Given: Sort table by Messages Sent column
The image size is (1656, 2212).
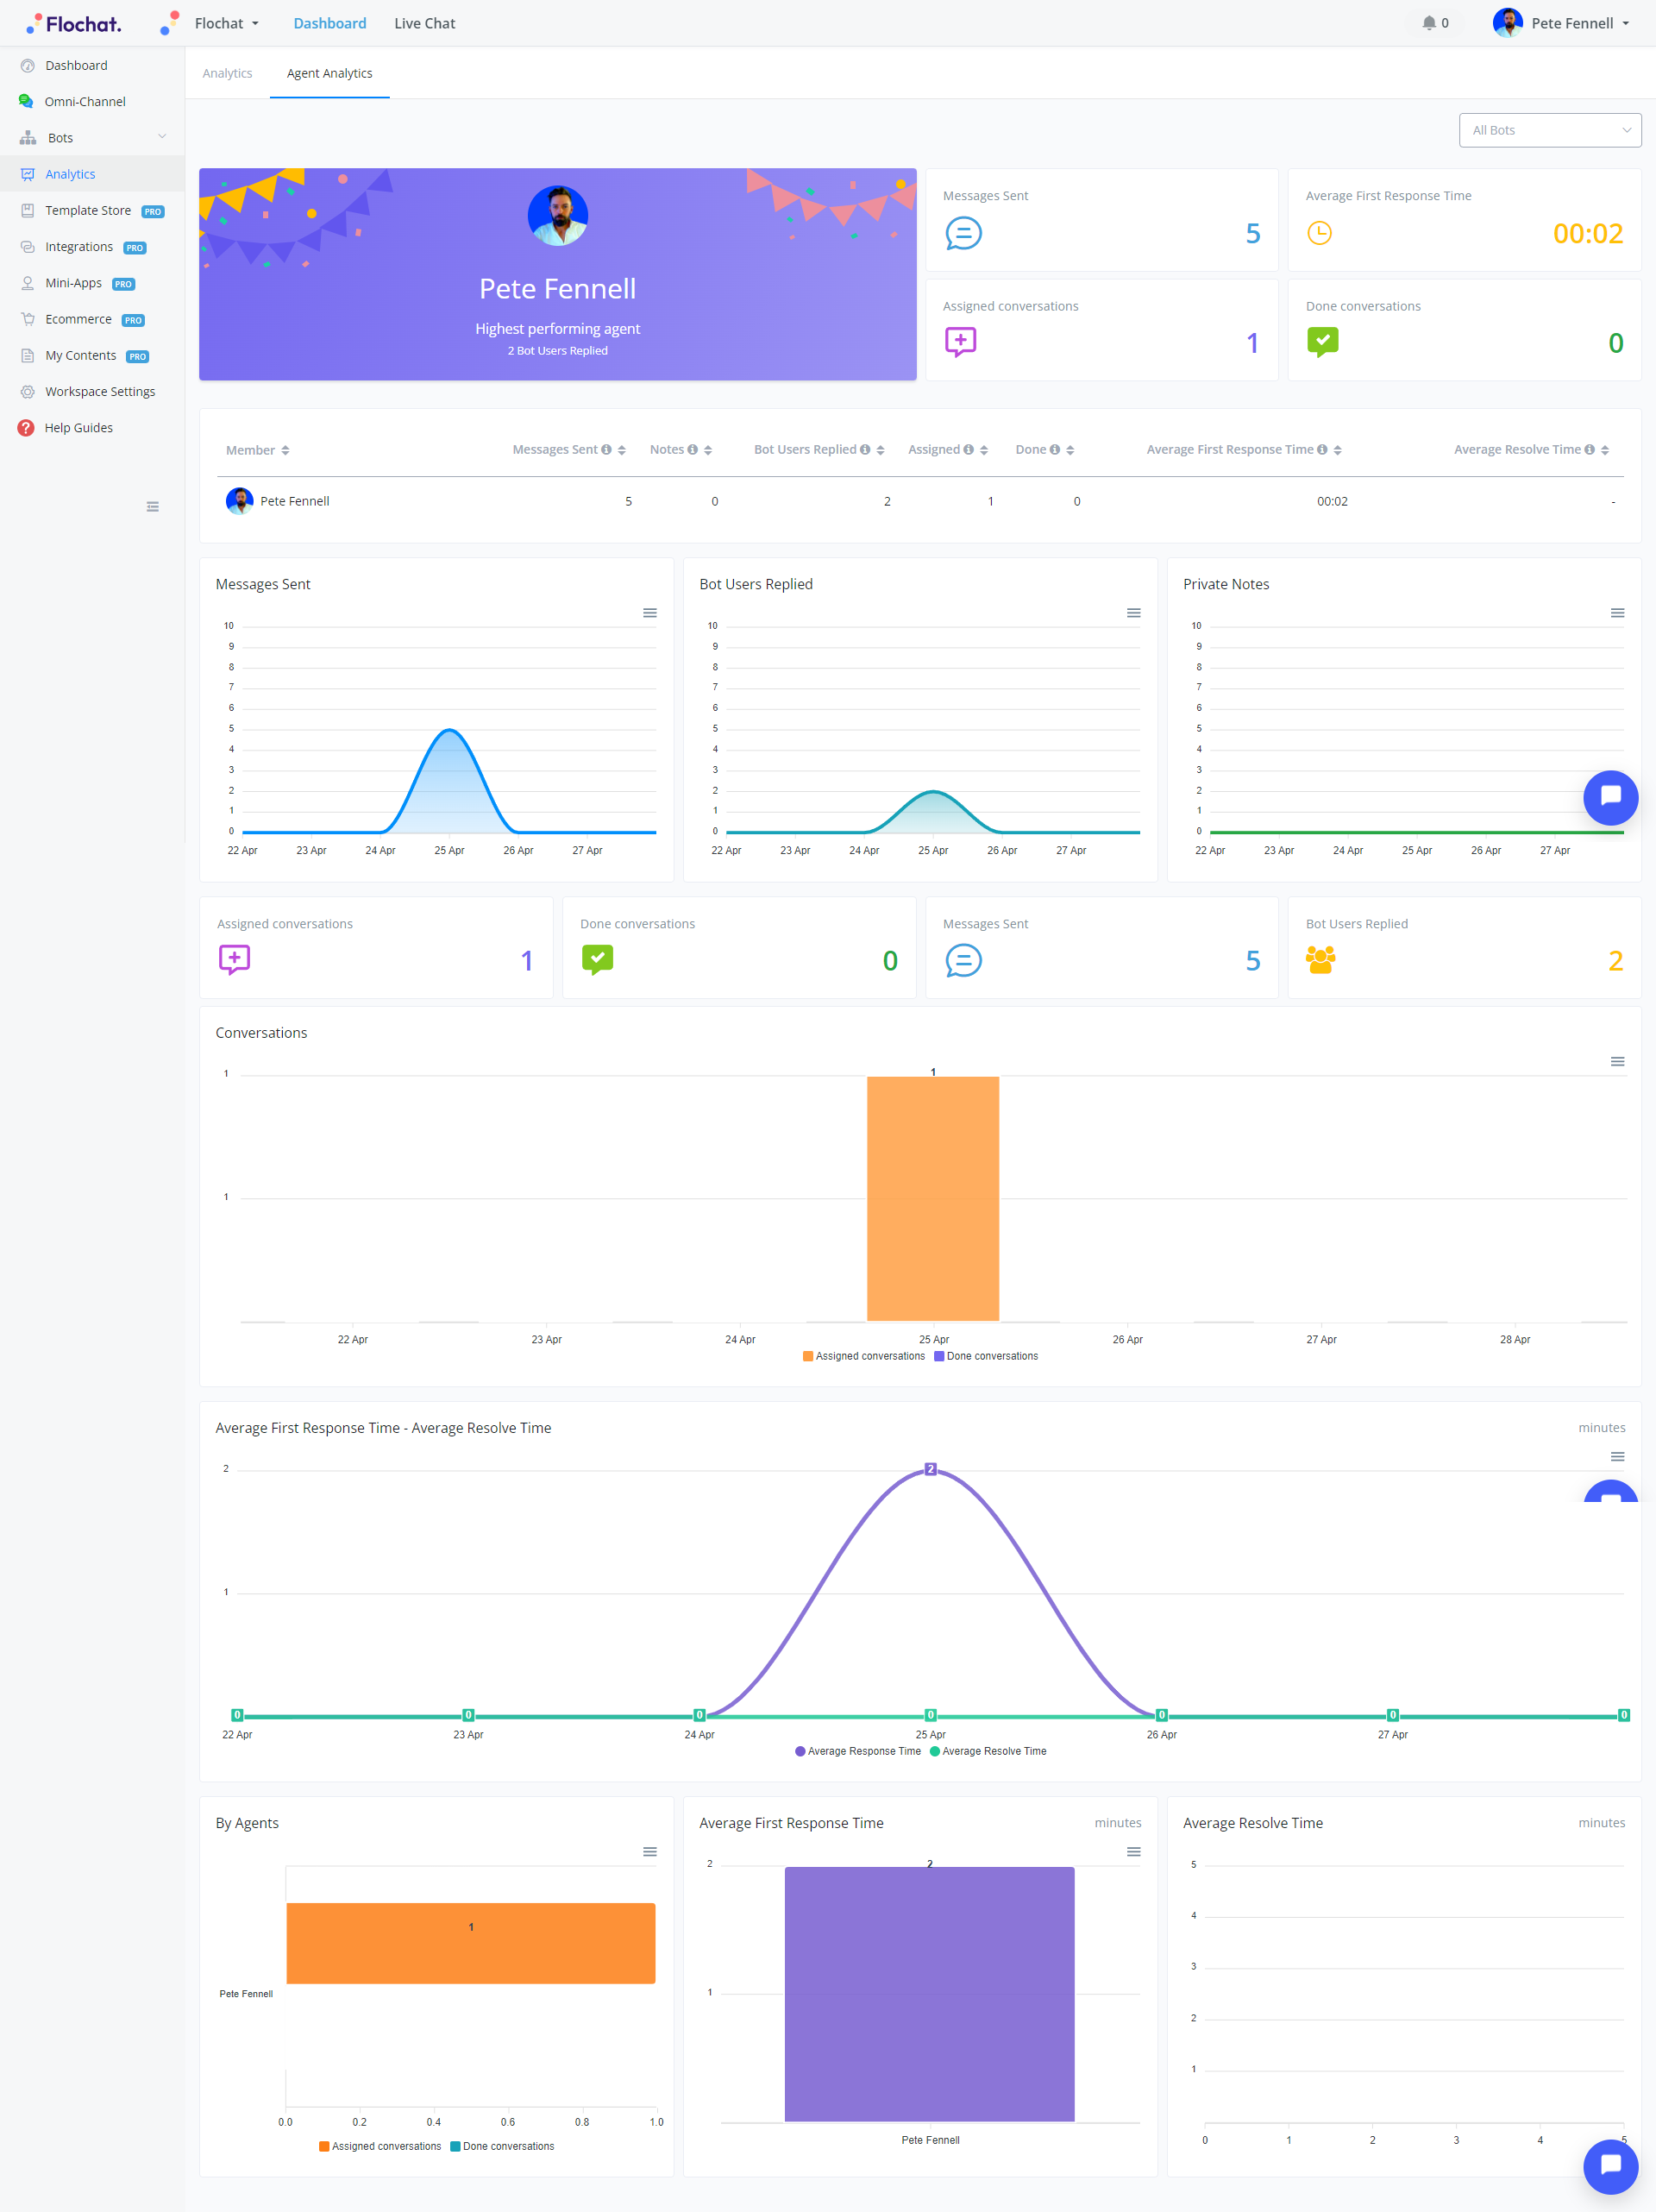Looking at the screenshot, I should coord(621,450).
